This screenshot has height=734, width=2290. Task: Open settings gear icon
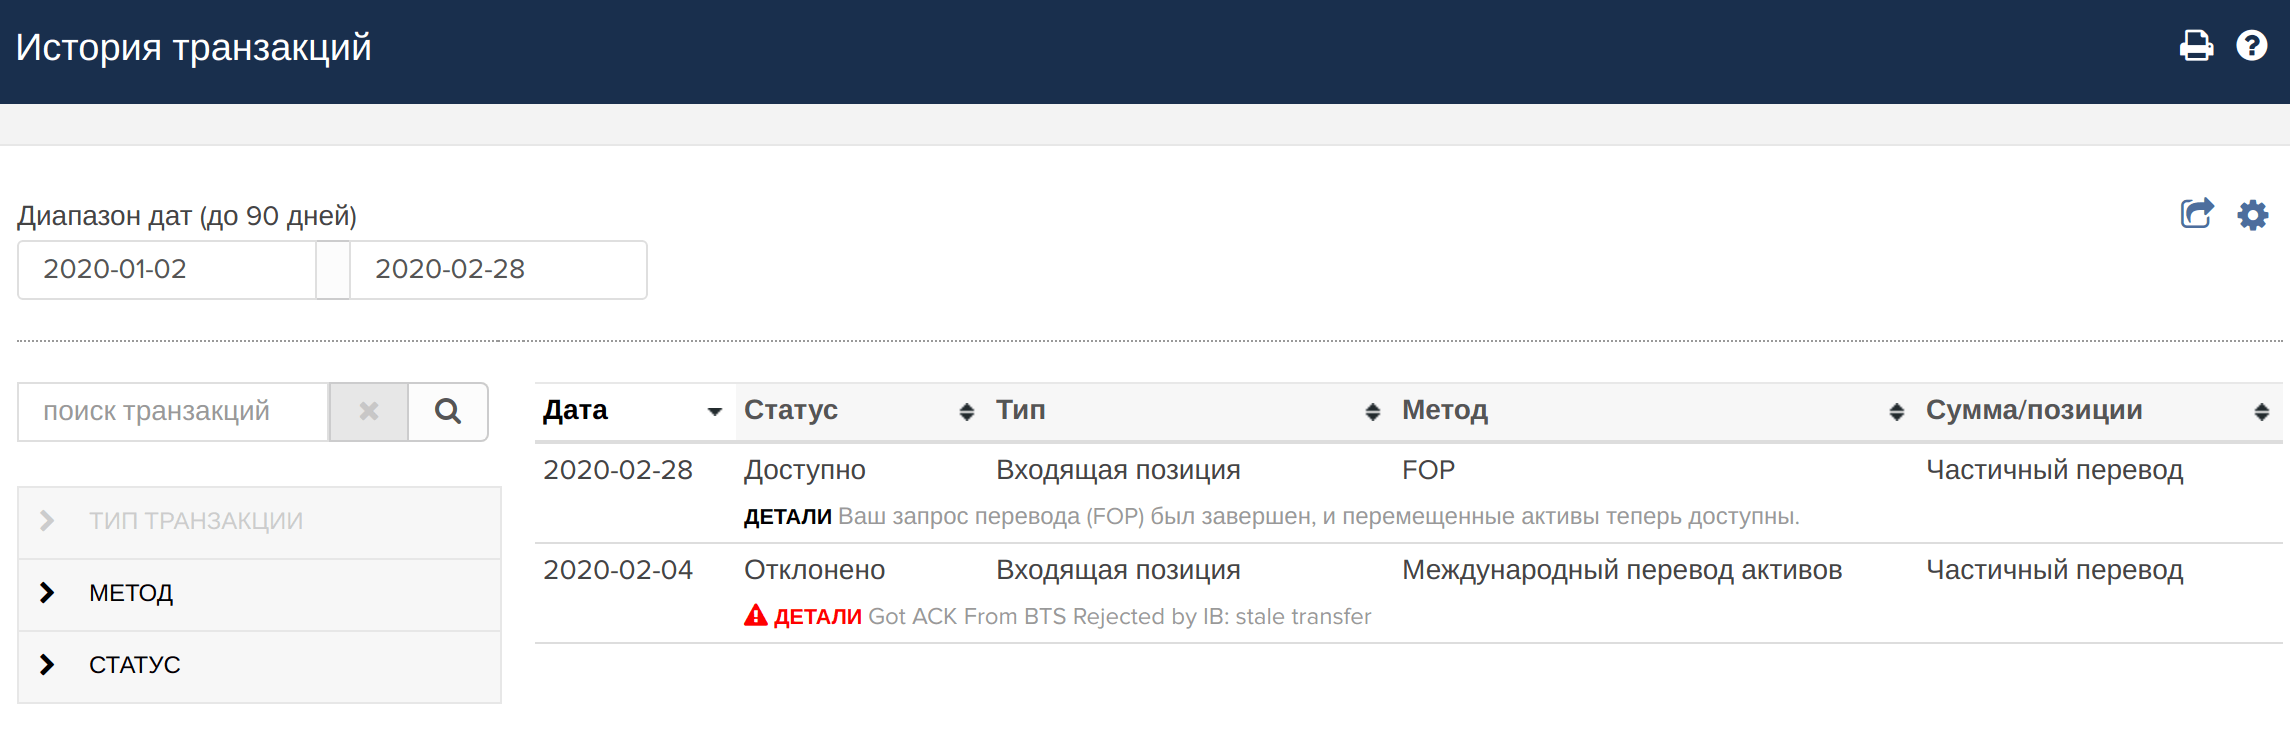point(2253,214)
